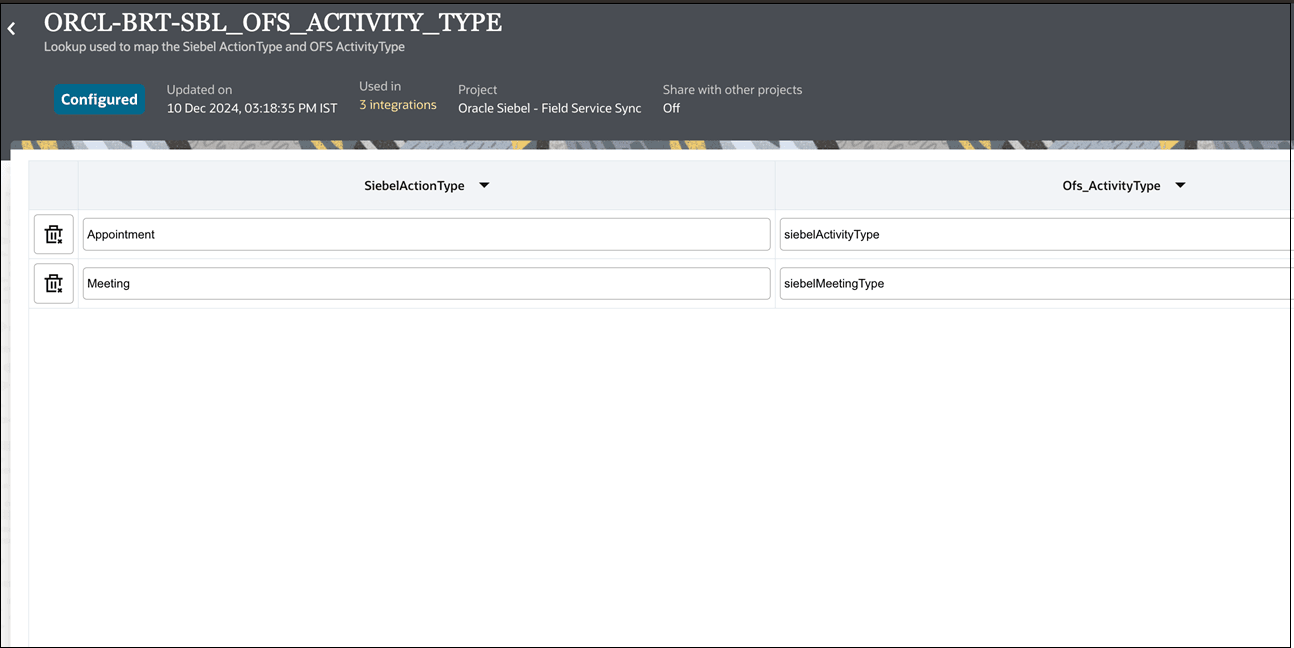Screen dimensions: 1294x648
Task: Click the Updated on label
Action: pos(199,90)
